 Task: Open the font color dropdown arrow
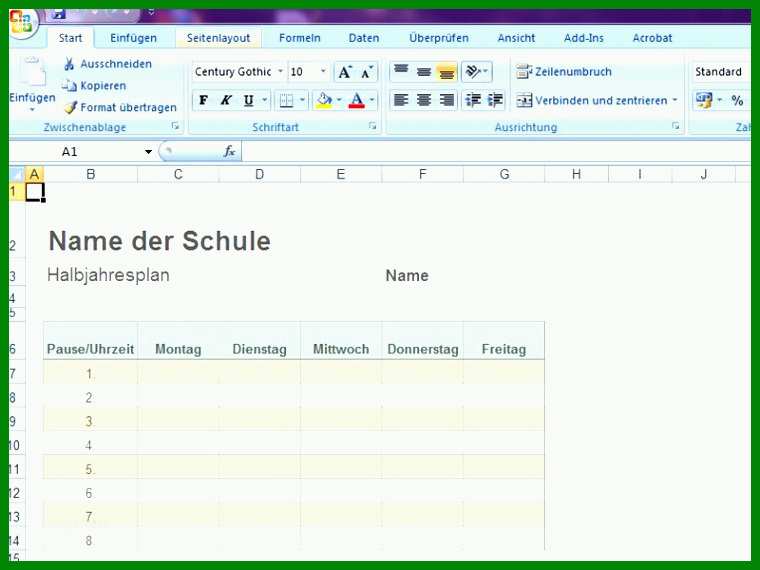pos(372,100)
